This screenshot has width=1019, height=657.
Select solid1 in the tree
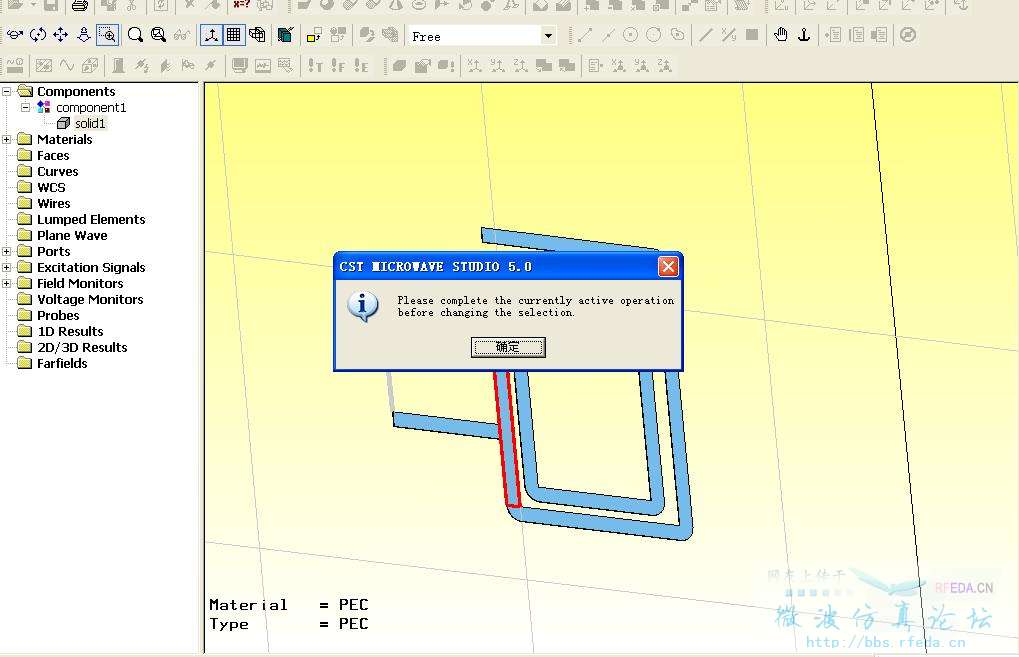point(89,123)
